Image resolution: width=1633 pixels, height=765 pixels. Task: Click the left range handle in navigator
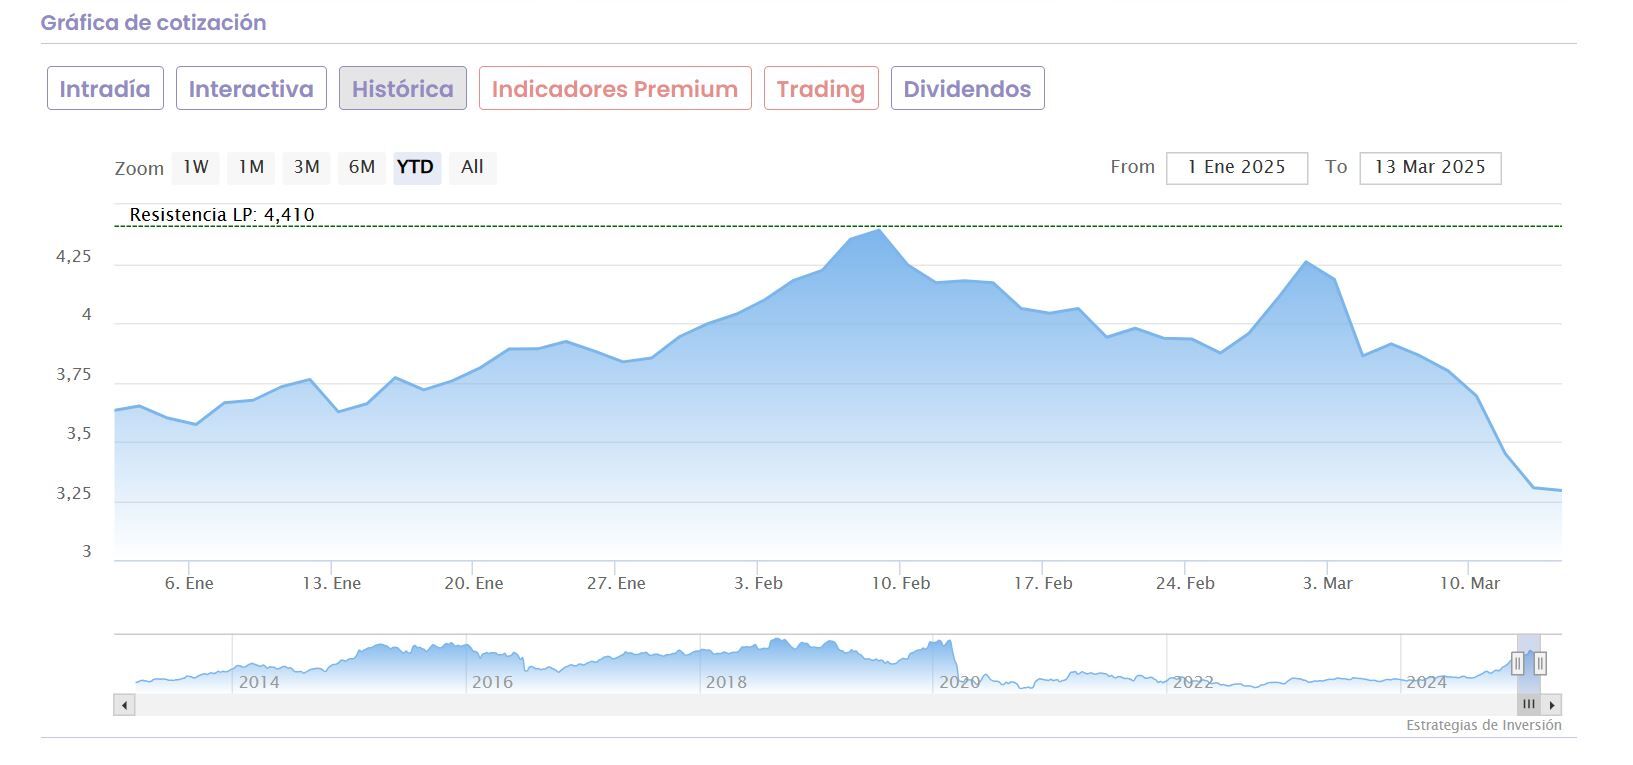click(1517, 663)
